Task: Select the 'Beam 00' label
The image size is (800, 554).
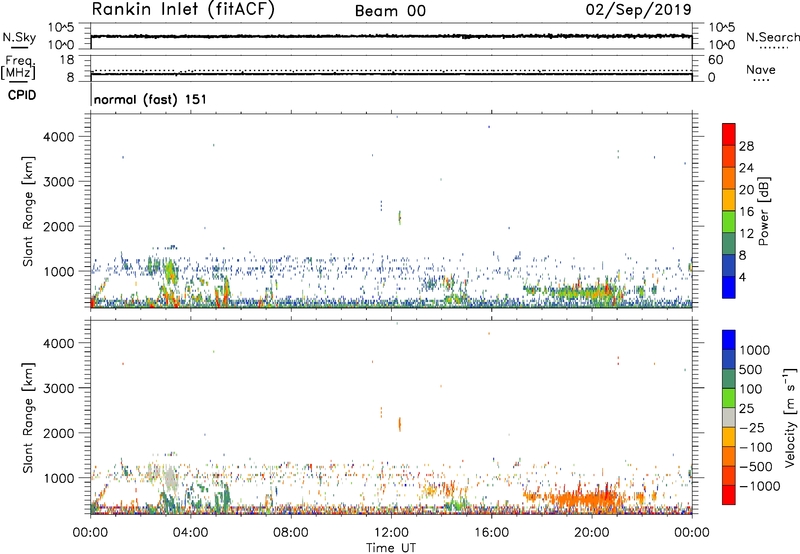Action: (x=390, y=11)
